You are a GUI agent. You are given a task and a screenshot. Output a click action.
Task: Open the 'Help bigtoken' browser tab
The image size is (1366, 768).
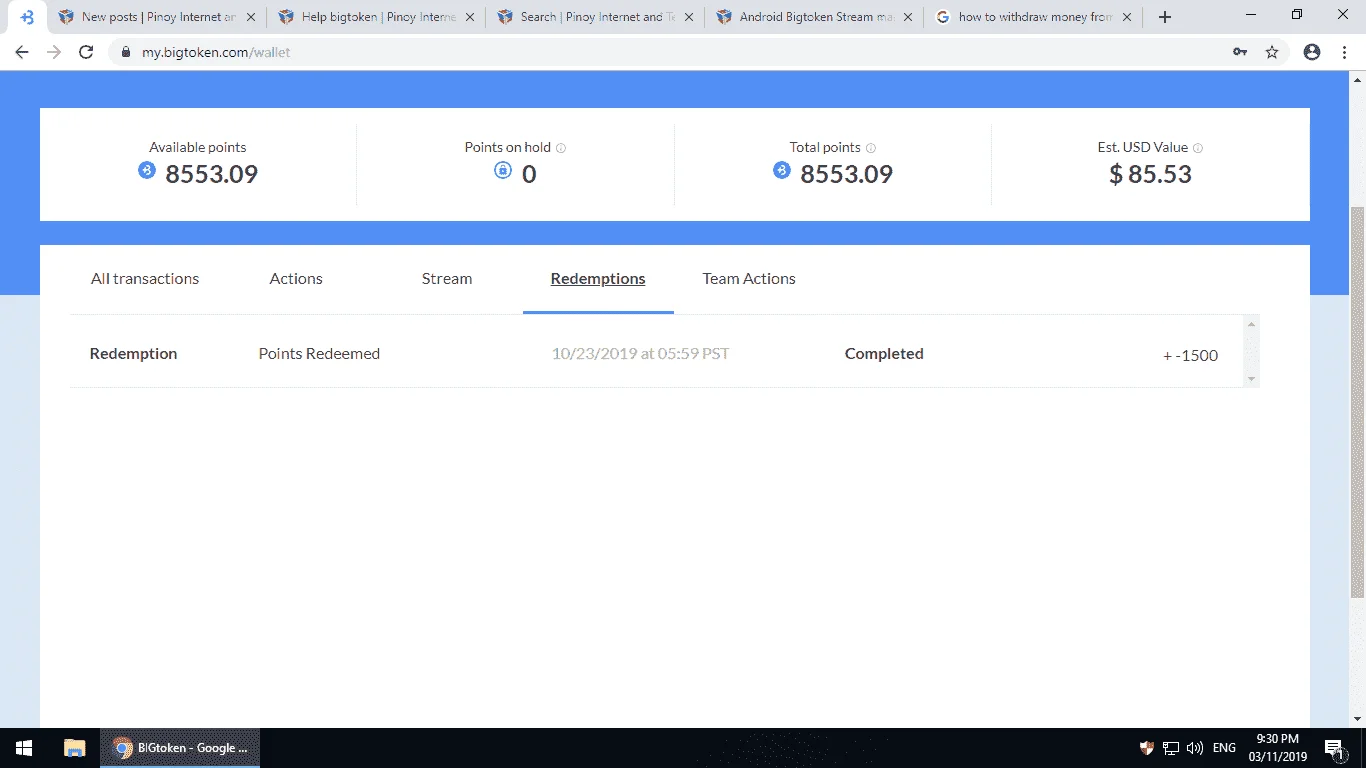pos(376,17)
